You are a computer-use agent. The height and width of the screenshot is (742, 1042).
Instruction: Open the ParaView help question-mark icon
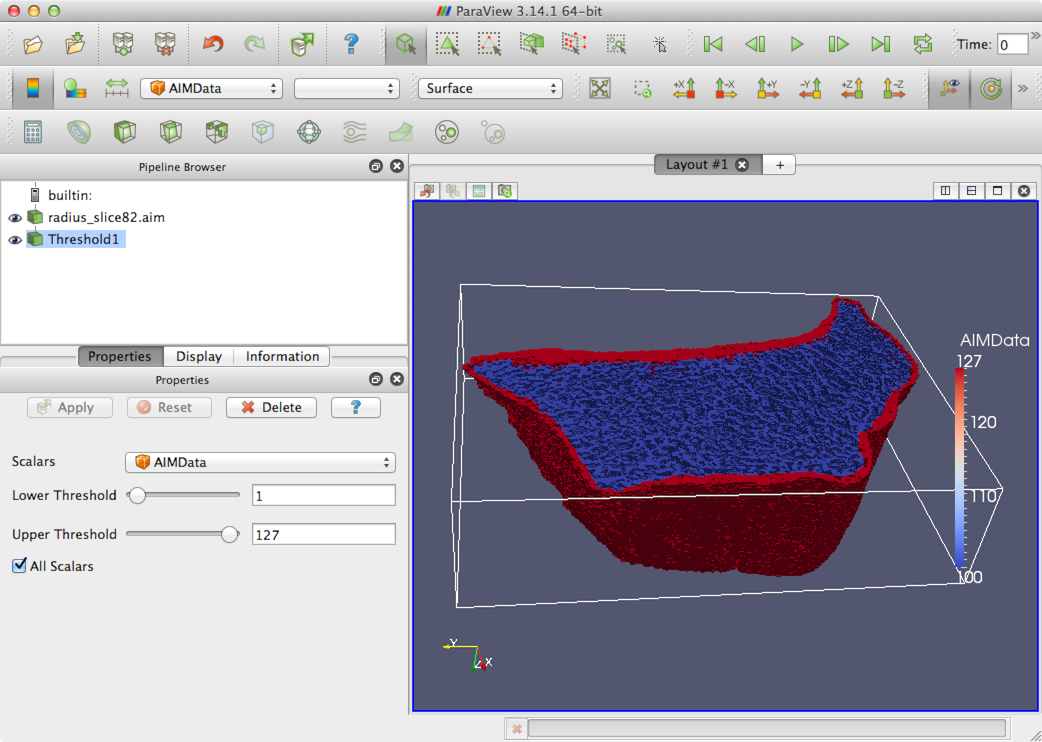(x=351, y=44)
